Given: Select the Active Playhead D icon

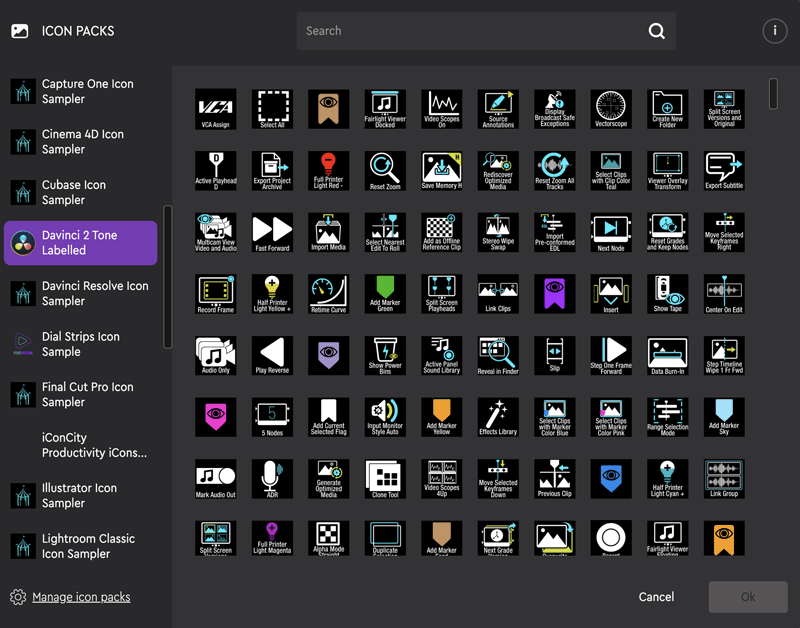Looking at the screenshot, I should coord(215,171).
